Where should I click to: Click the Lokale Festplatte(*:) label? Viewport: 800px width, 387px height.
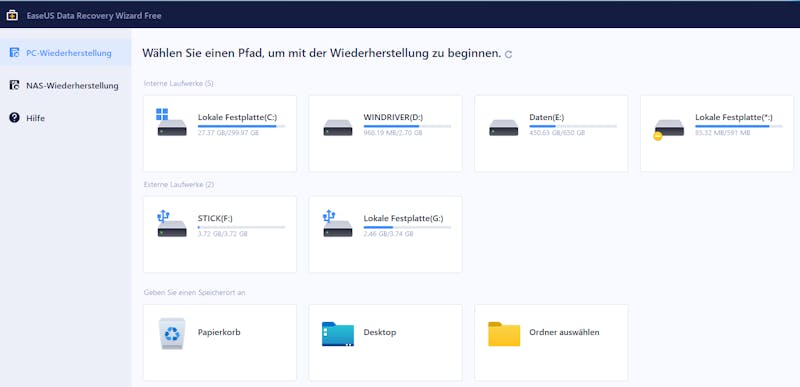[x=734, y=117]
